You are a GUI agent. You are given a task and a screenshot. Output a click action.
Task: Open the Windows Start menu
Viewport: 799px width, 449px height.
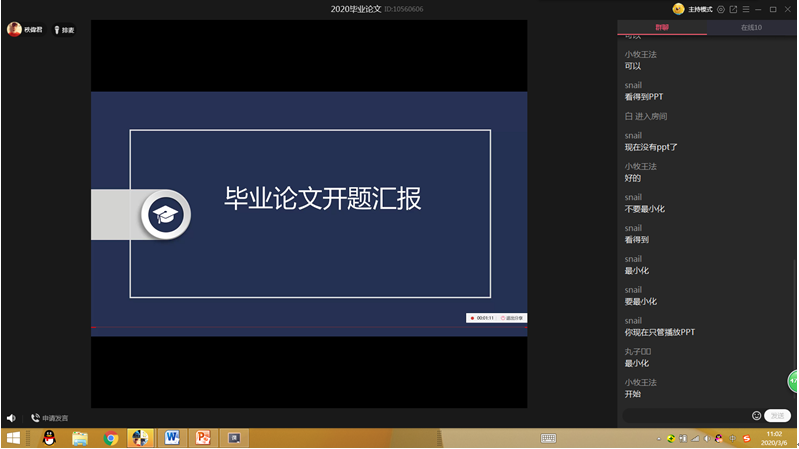(x=14, y=438)
